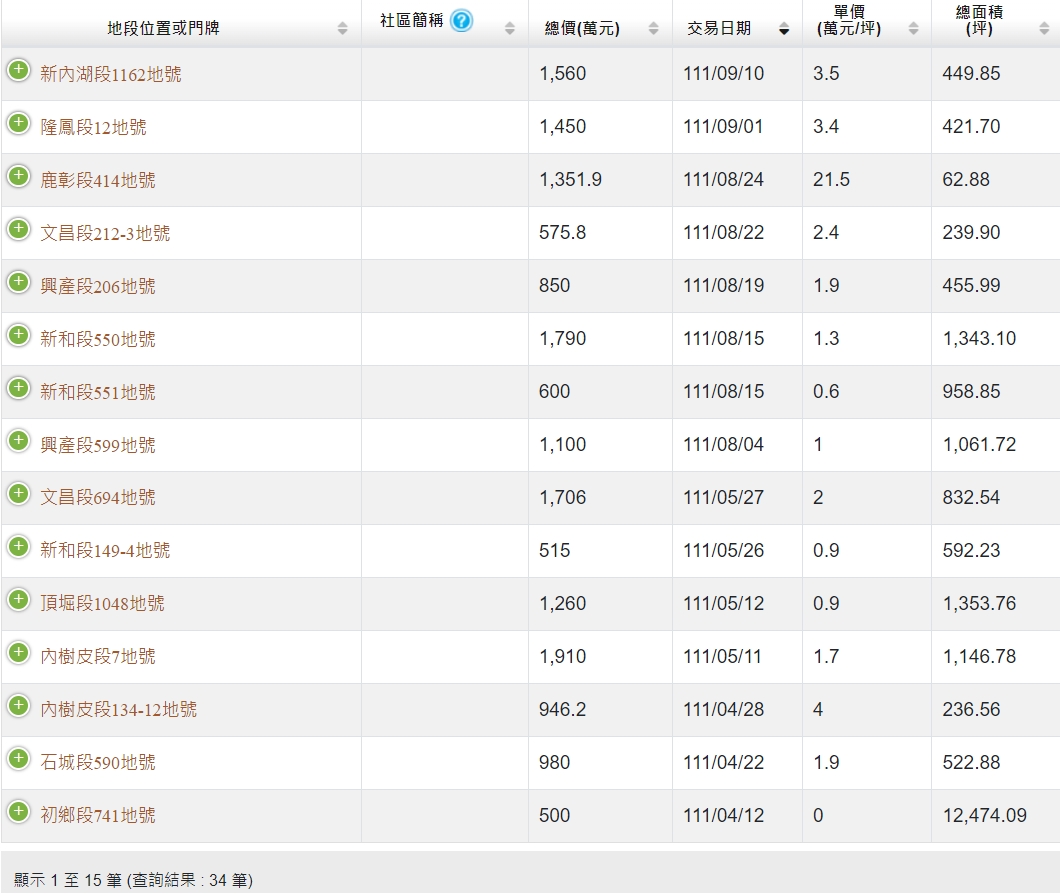Sort by 單價(萬元/坪) column header
Viewport: 1060px width, 894px height.
pyautogui.click(x=848, y=21)
